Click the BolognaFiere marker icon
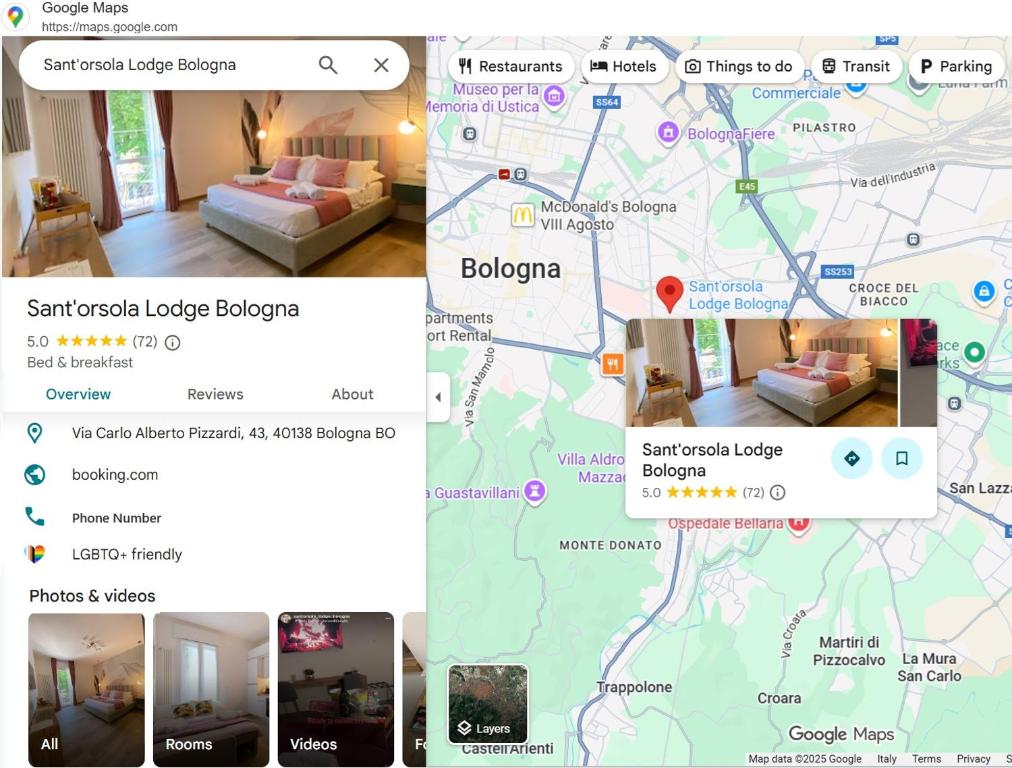This screenshot has height=768, width=1012. click(669, 132)
